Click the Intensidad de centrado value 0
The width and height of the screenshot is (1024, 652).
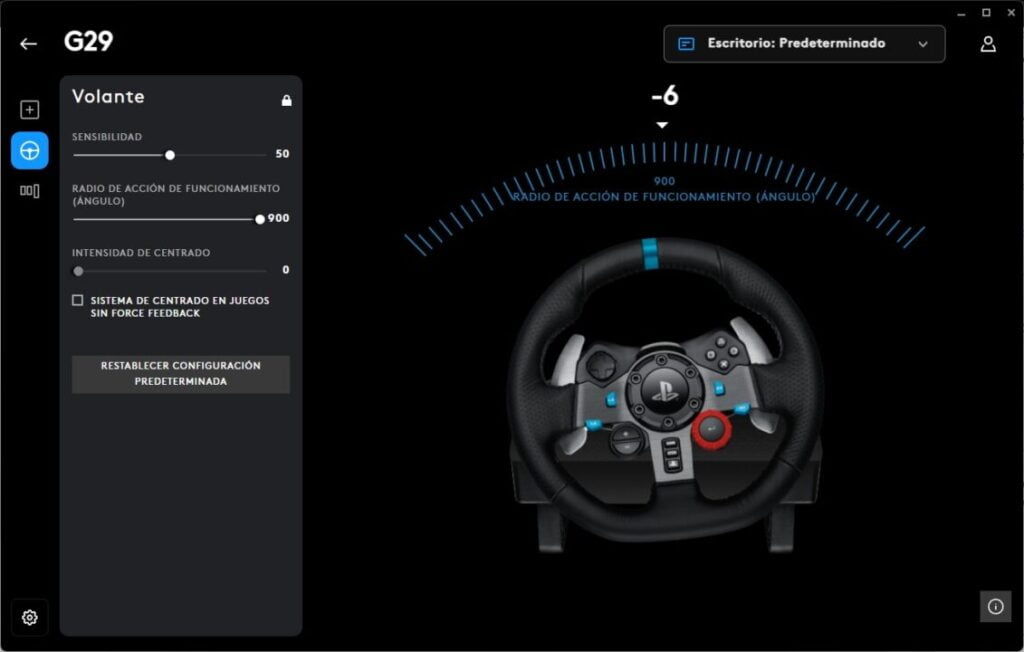click(285, 270)
